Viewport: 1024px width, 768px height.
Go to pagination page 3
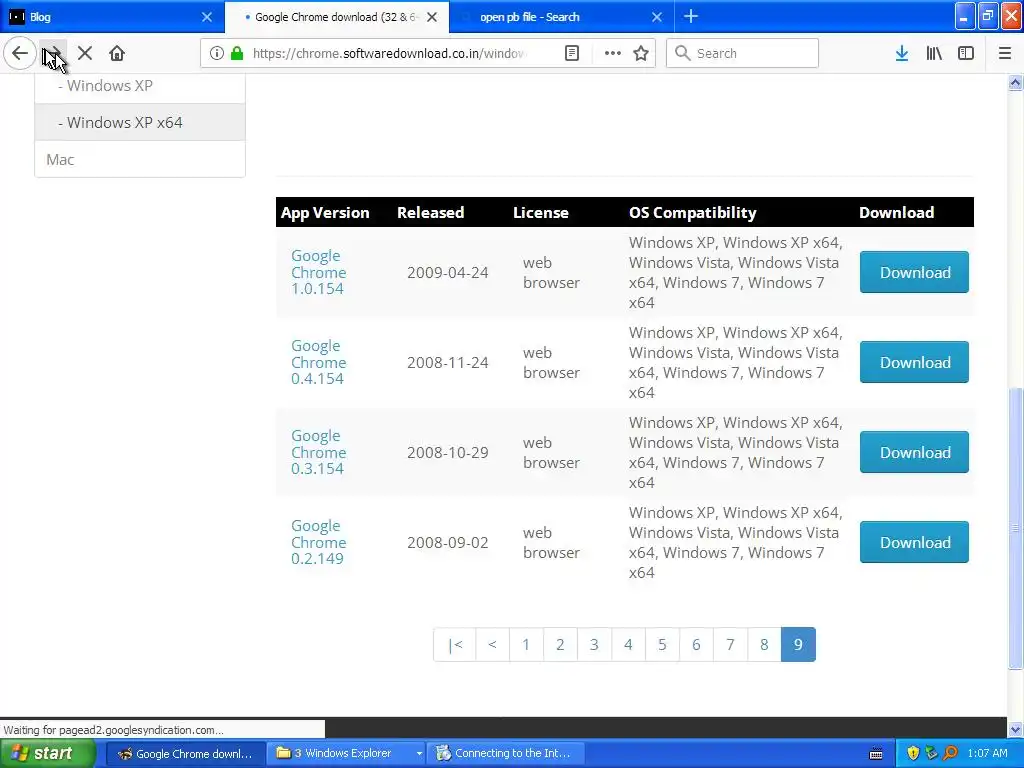coord(594,645)
